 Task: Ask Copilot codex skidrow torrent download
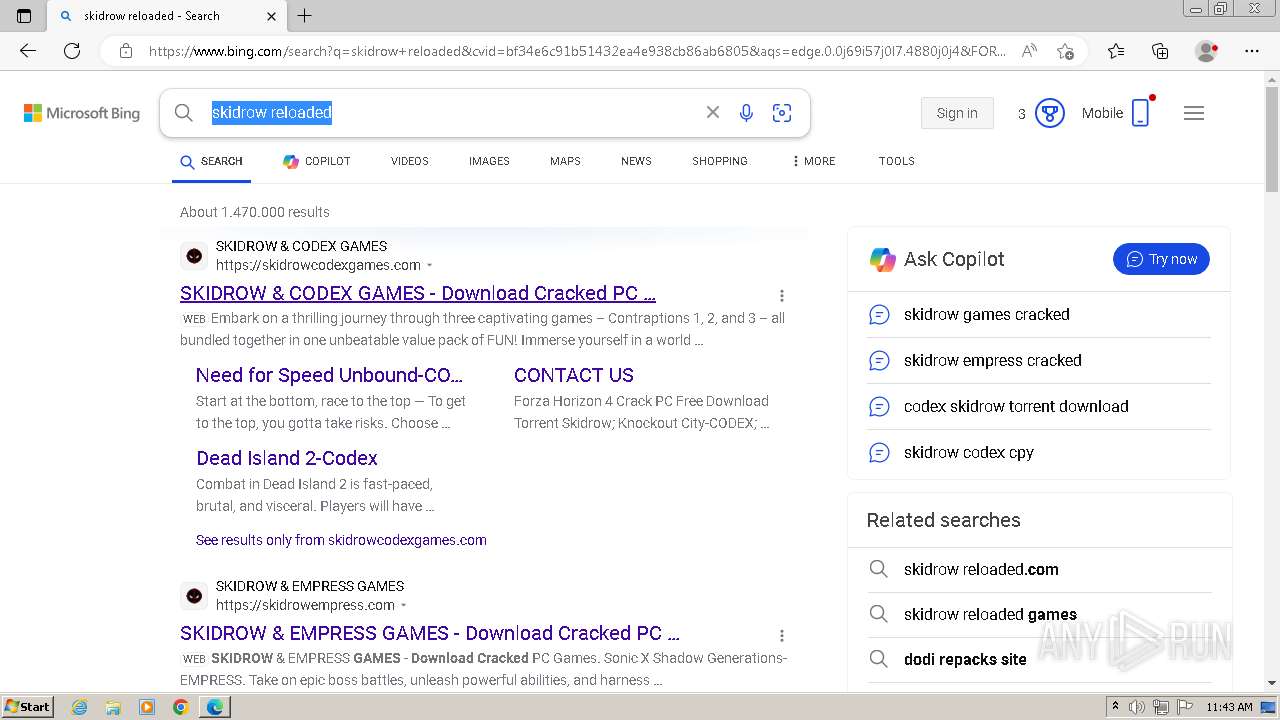pyautogui.click(x=1016, y=406)
